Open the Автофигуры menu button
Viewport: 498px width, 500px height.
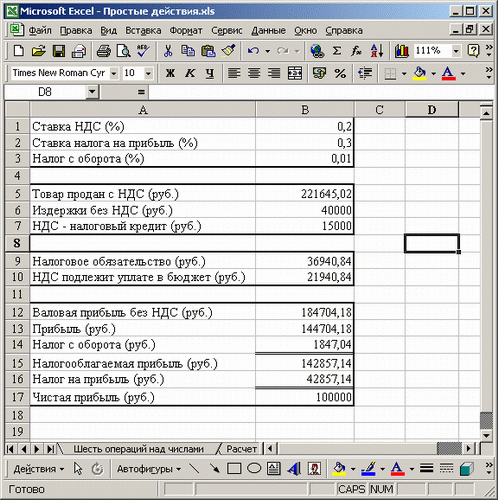tap(148, 469)
